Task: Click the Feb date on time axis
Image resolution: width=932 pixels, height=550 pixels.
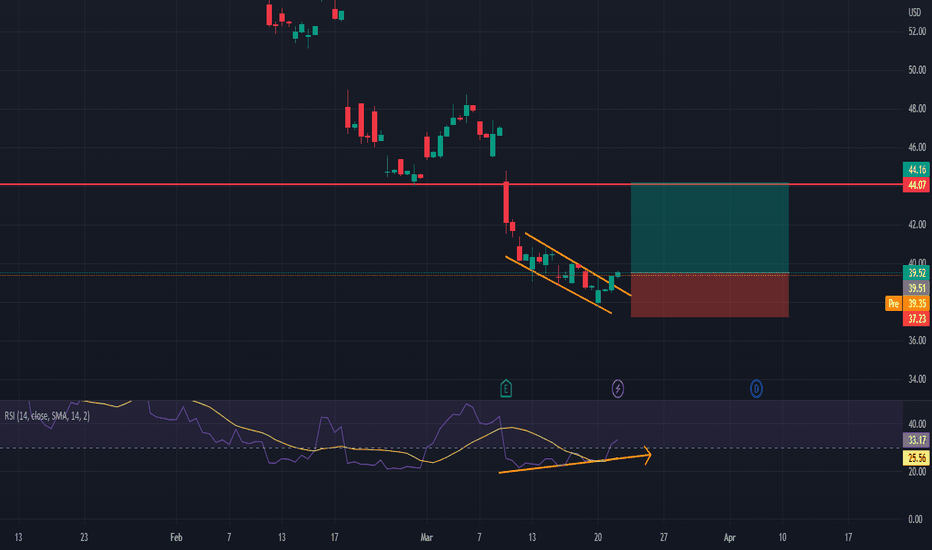Action: (x=176, y=538)
